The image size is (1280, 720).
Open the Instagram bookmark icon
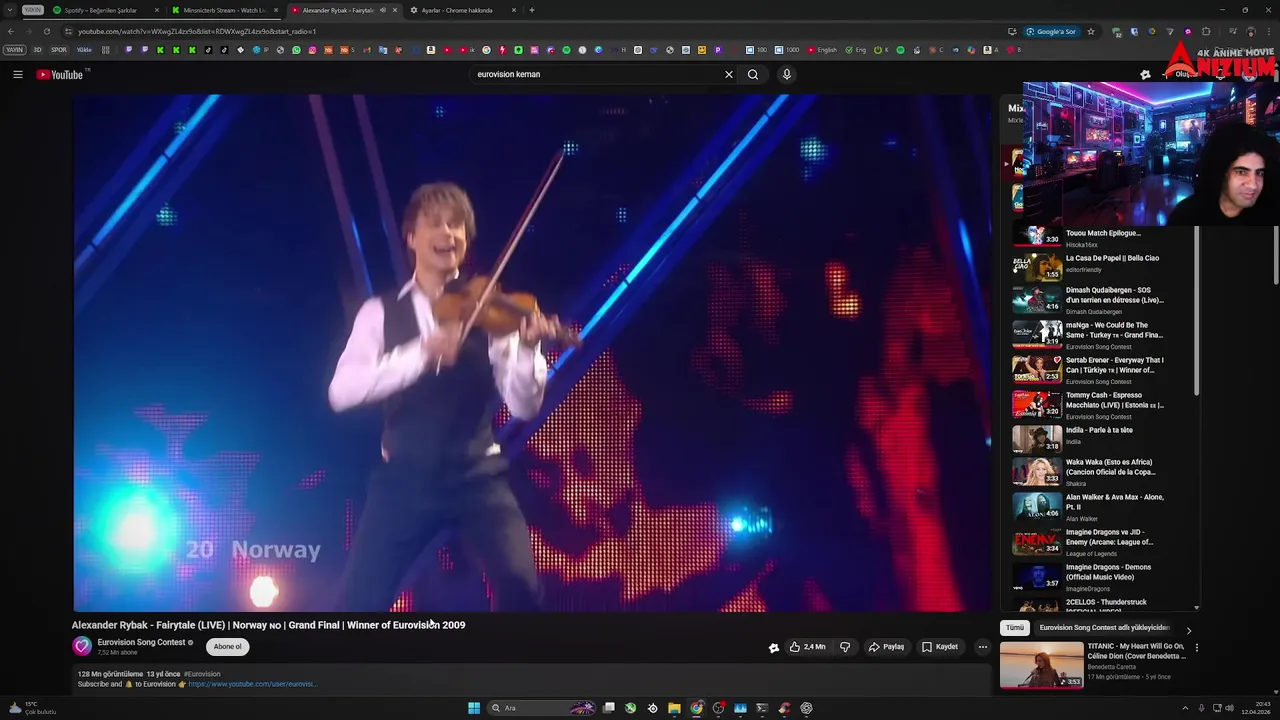(x=312, y=50)
